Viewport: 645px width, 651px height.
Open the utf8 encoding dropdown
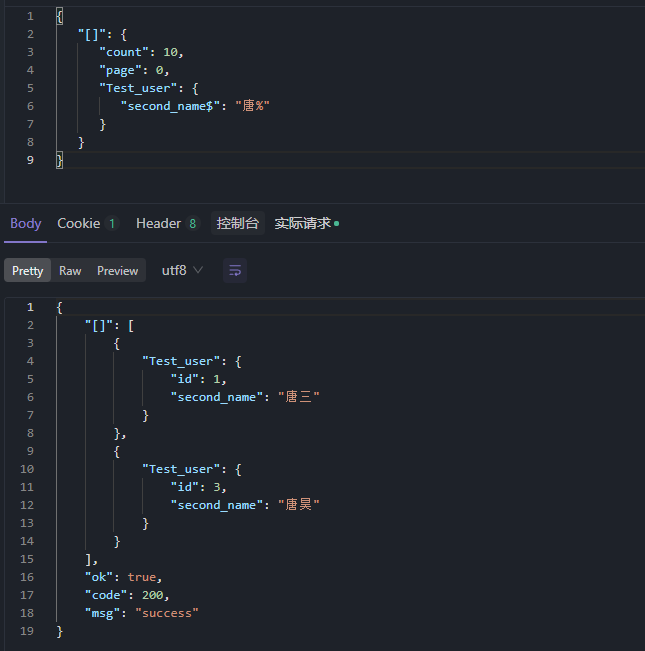click(x=182, y=271)
